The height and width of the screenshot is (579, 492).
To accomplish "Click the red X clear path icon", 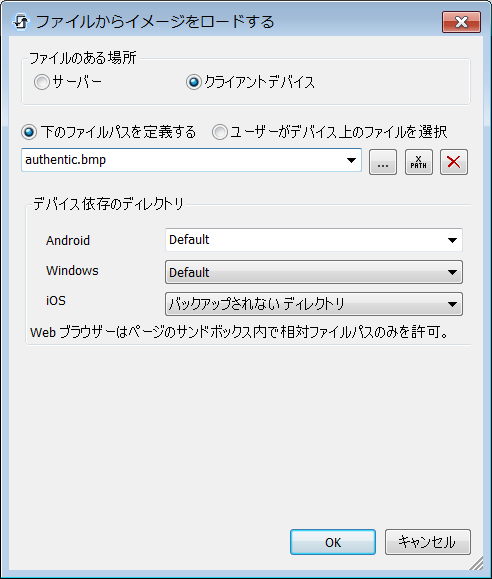I will [x=454, y=162].
